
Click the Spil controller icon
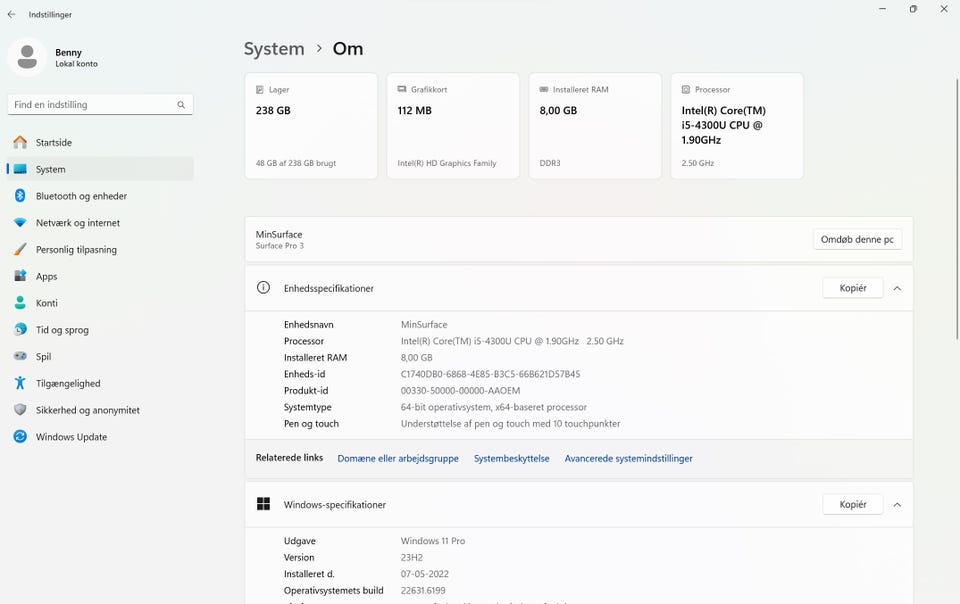coord(20,356)
